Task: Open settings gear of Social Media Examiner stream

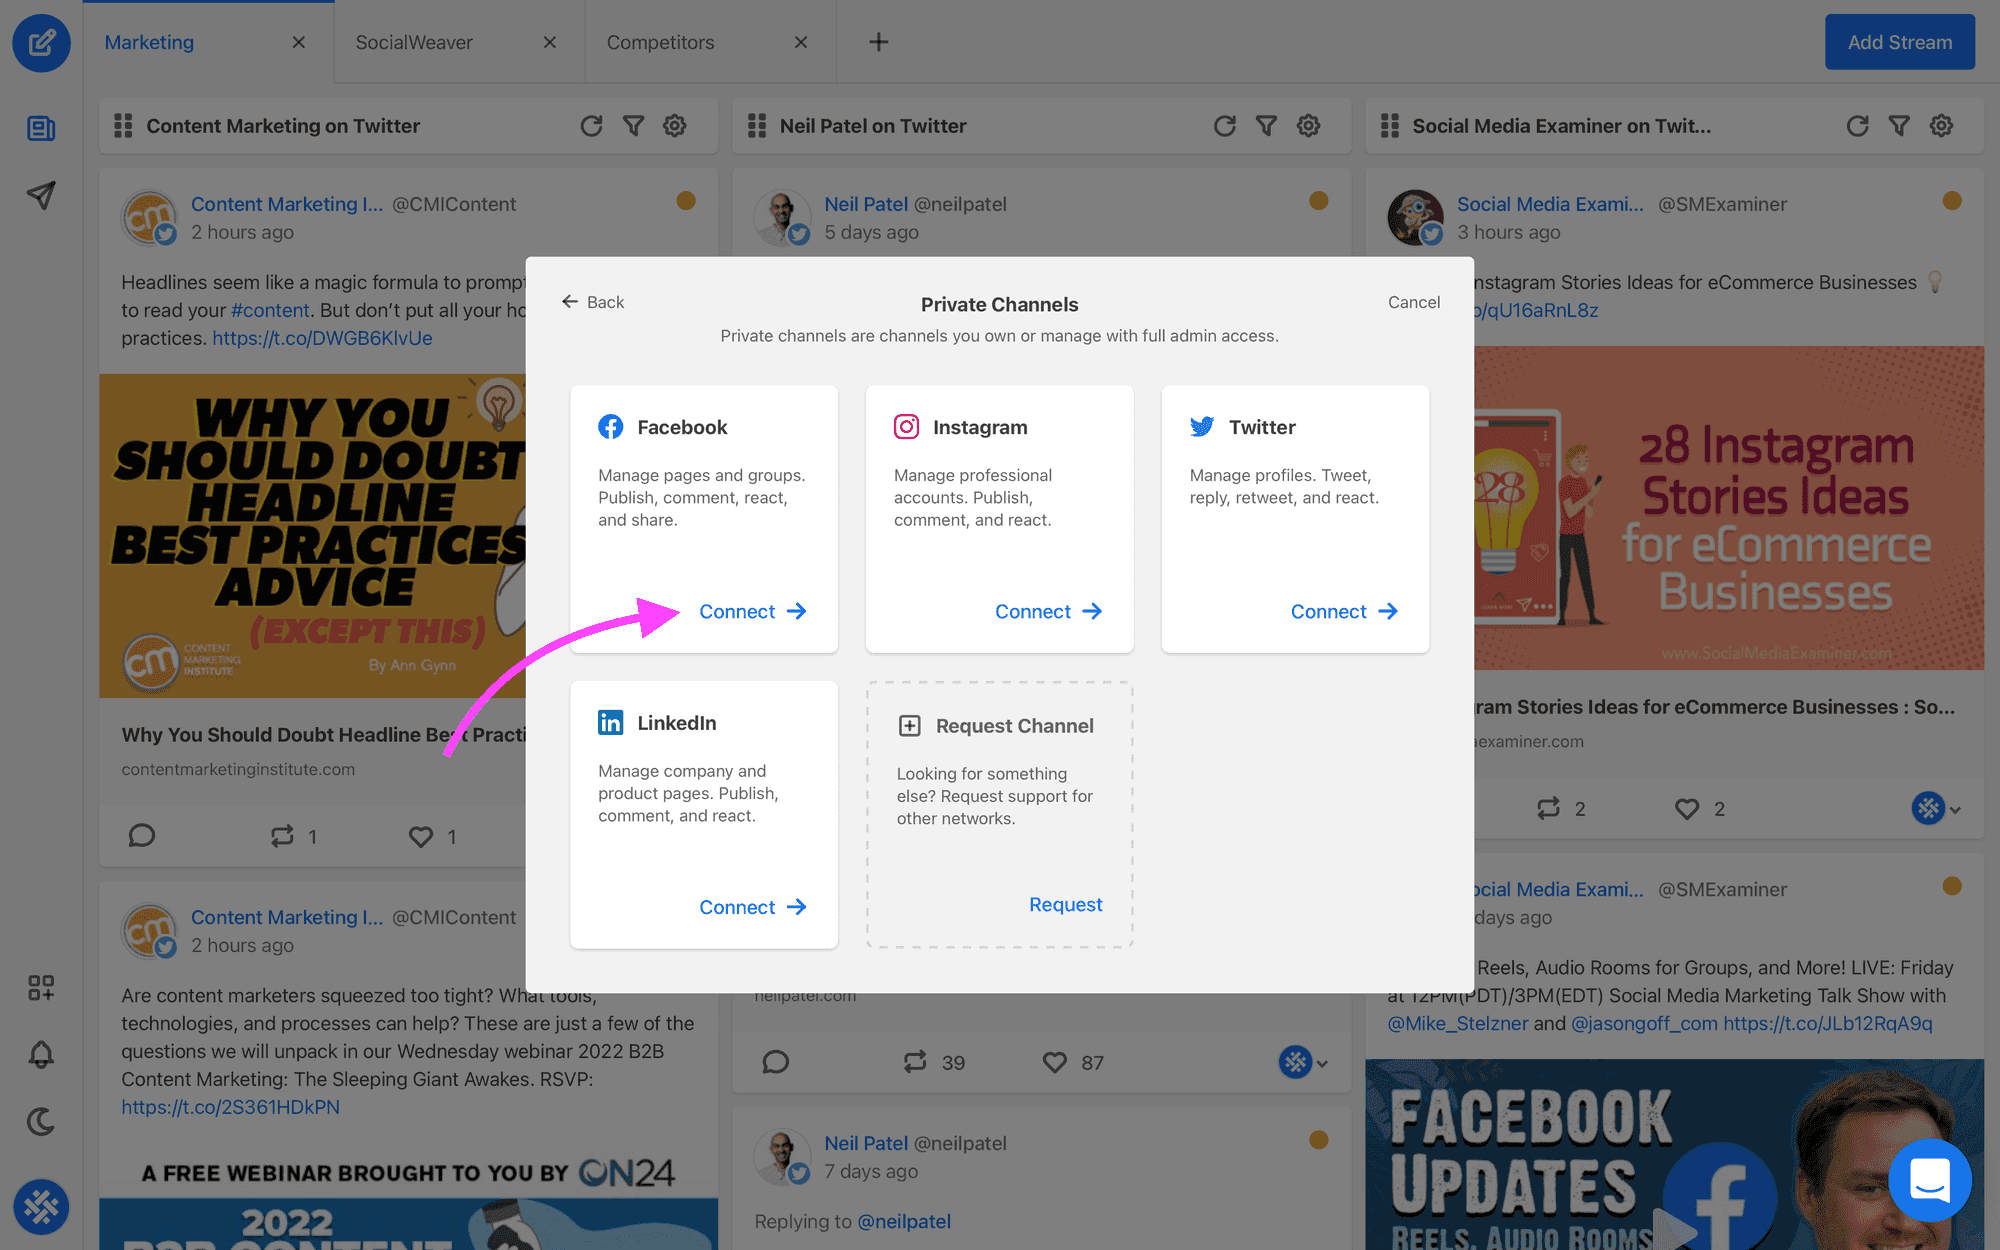Action: pos(1941,126)
